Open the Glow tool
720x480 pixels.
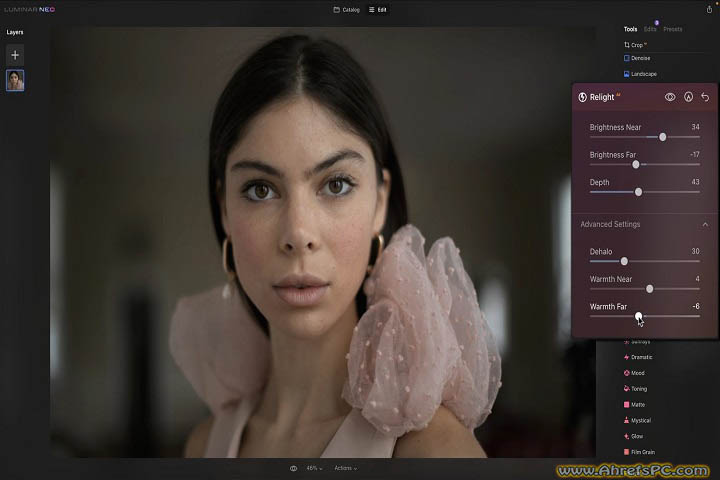pyautogui.click(x=633, y=436)
